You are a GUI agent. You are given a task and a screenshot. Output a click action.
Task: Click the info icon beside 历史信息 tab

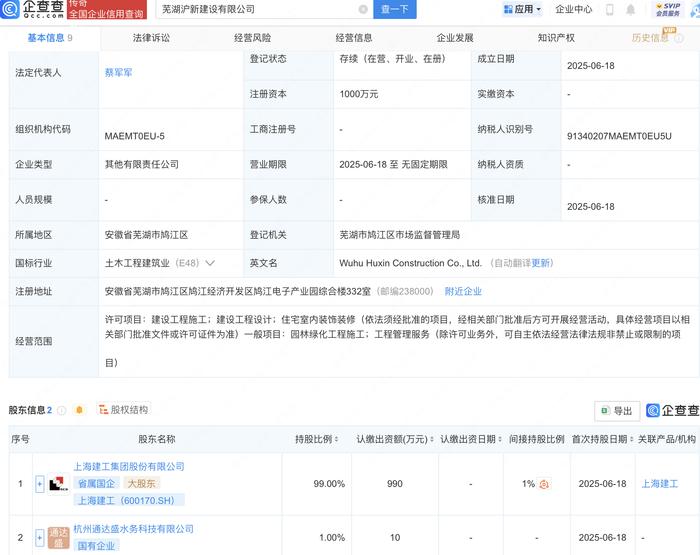(x=679, y=38)
